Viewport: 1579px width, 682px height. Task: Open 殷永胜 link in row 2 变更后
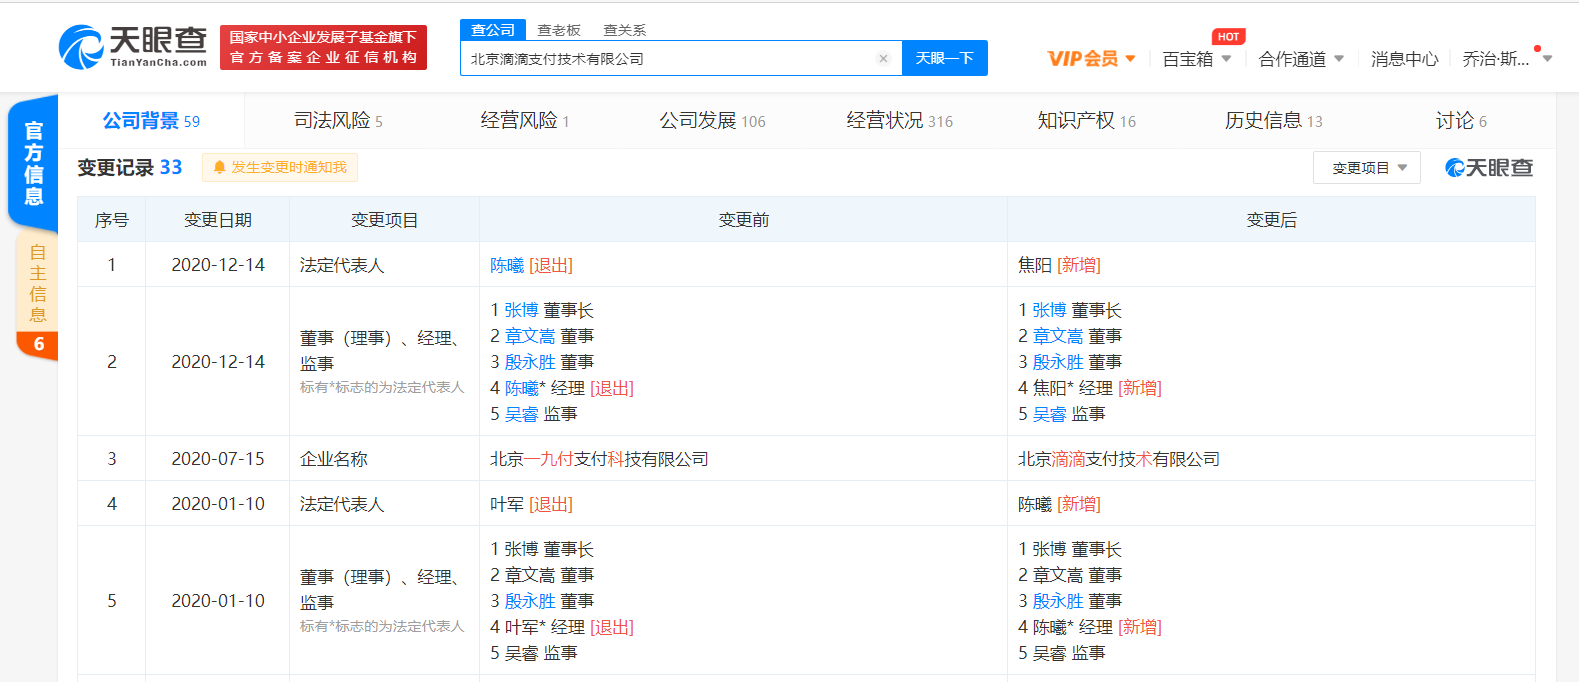pyautogui.click(x=1058, y=362)
